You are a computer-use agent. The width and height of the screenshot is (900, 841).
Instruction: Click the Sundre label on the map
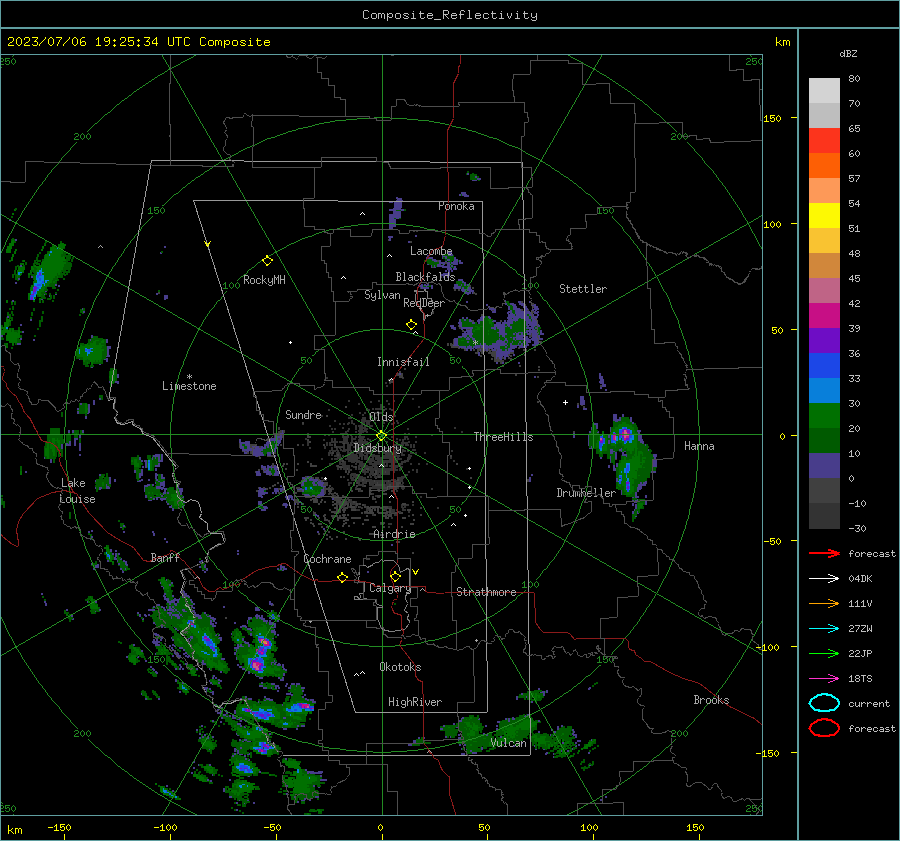(303, 415)
